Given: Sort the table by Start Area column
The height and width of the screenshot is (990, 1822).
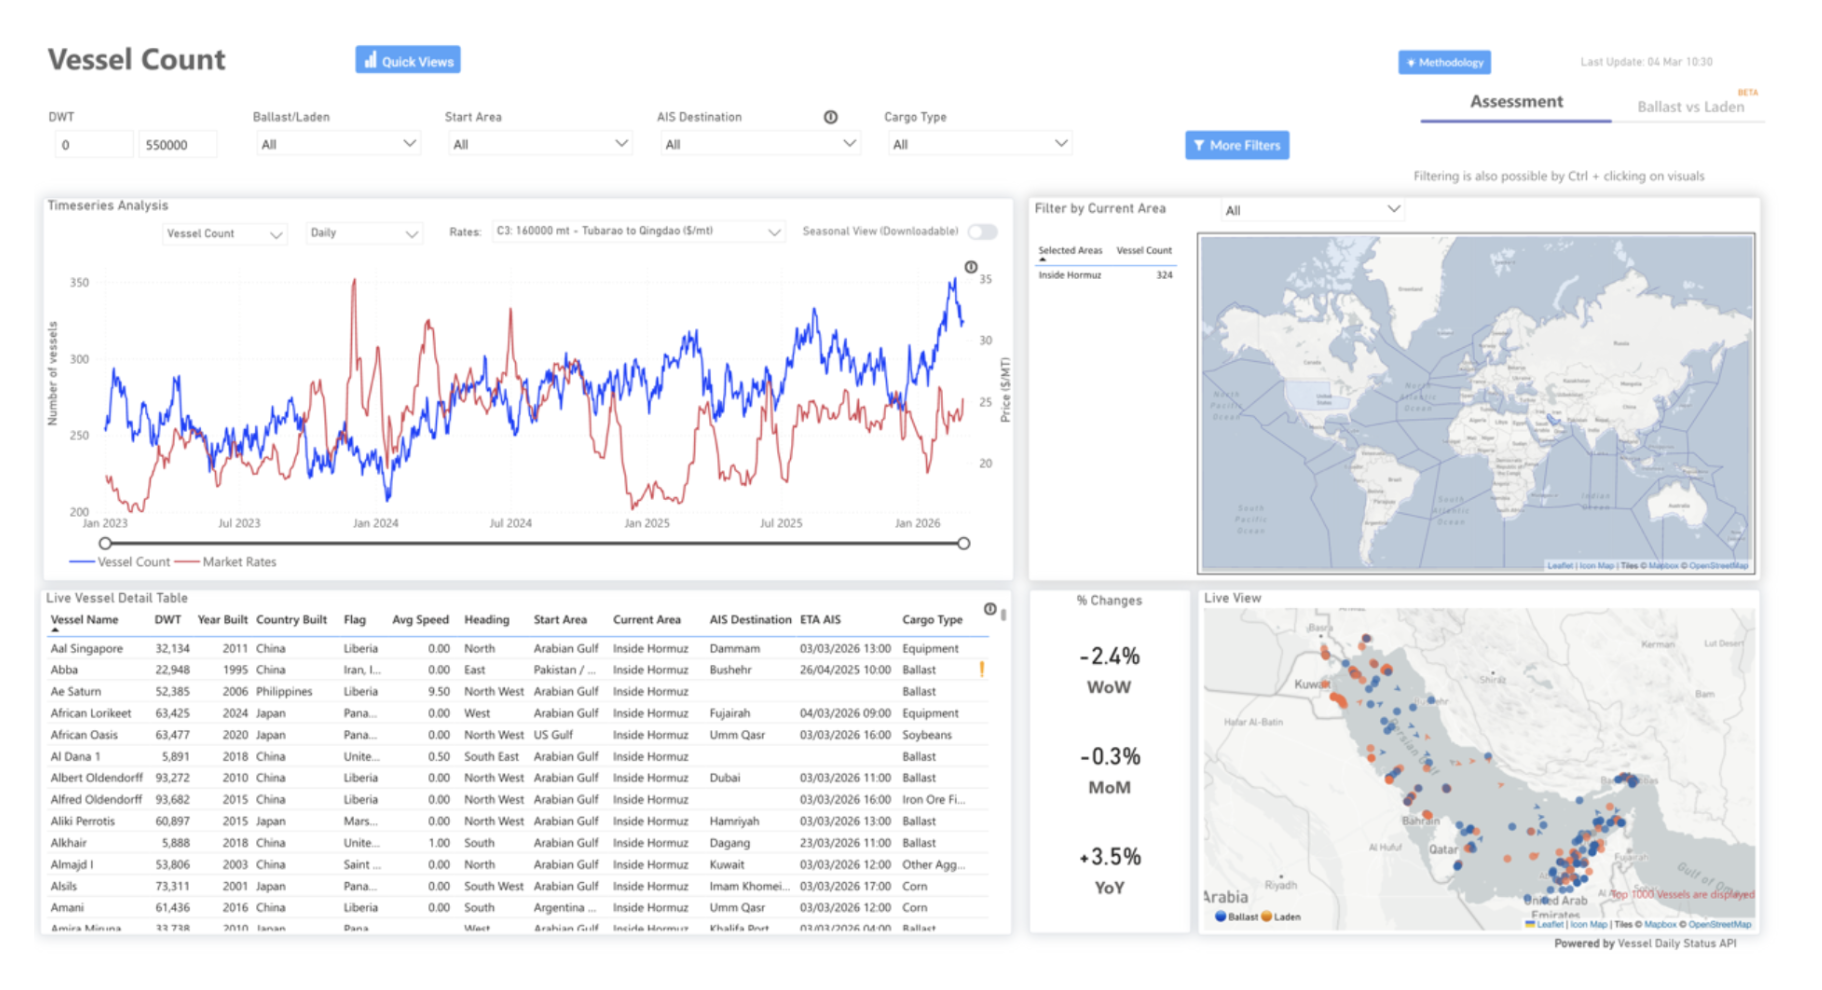Looking at the screenshot, I should click(x=560, y=620).
